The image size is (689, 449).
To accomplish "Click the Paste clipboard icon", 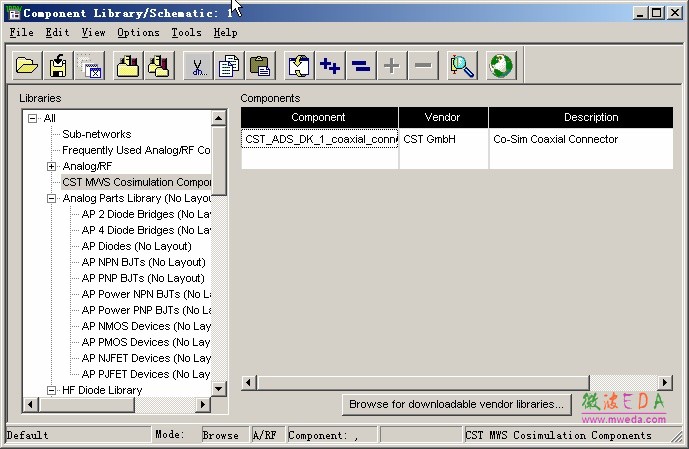I will pos(260,65).
